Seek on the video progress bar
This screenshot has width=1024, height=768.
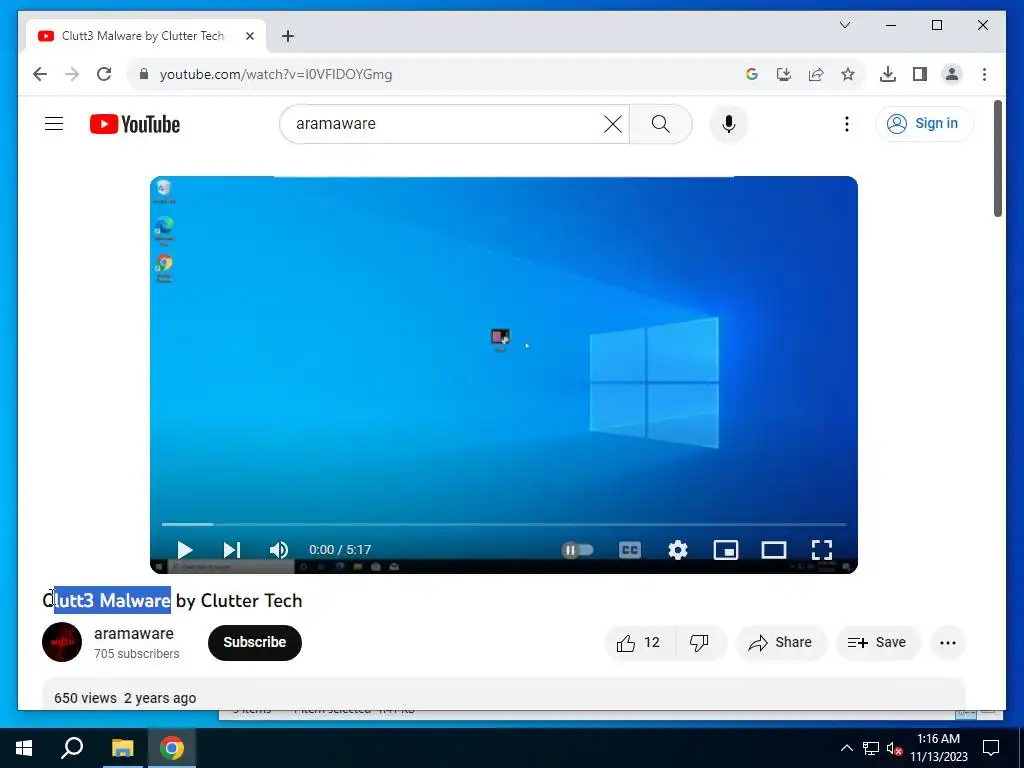(x=504, y=524)
